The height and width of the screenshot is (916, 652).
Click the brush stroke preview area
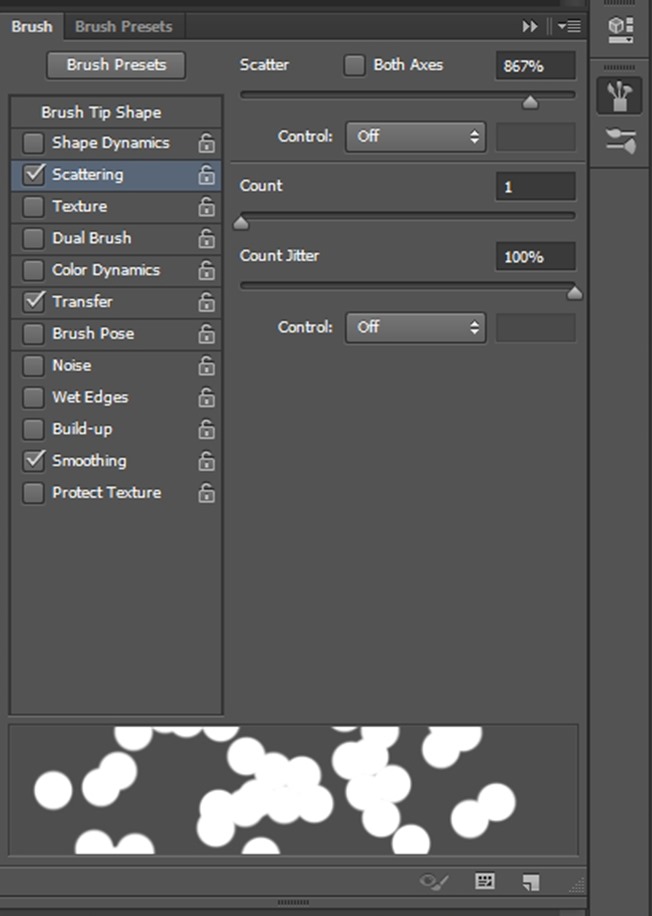click(x=293, y=790)
